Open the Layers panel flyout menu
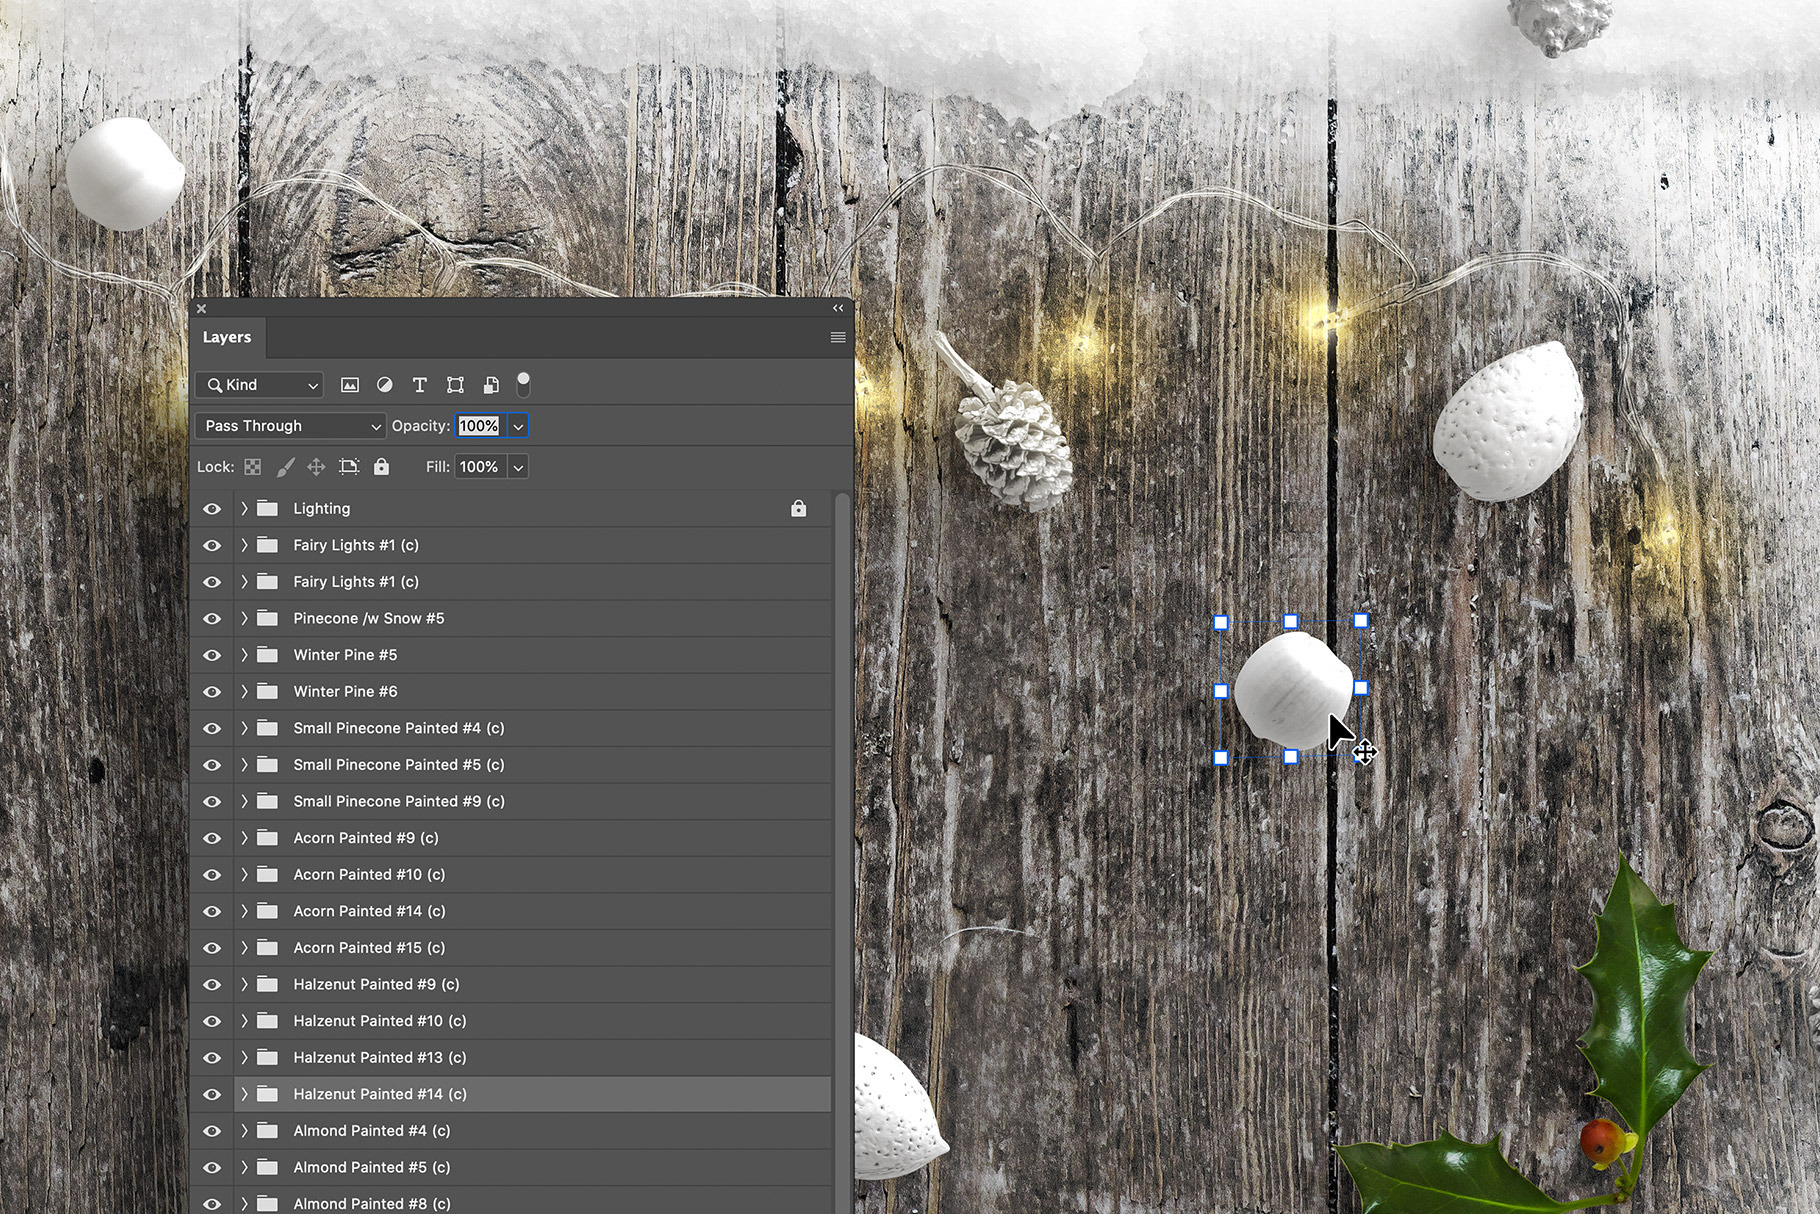This screenshot has height=1214, width=1820. click(838, 338)
